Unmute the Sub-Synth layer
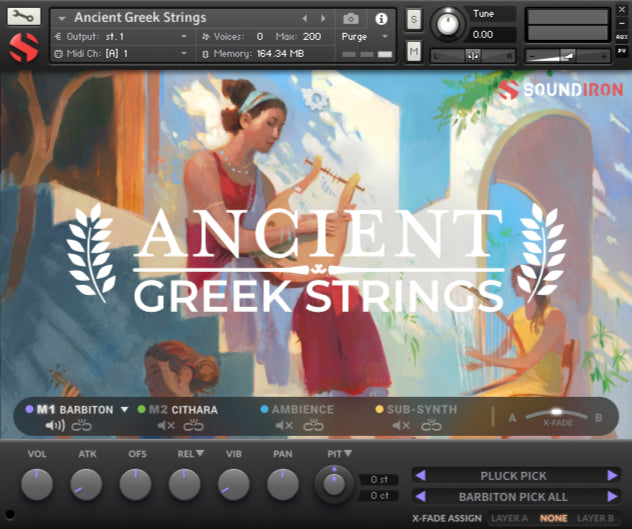The height and width of the screenshot is (529, 632). 401,426
